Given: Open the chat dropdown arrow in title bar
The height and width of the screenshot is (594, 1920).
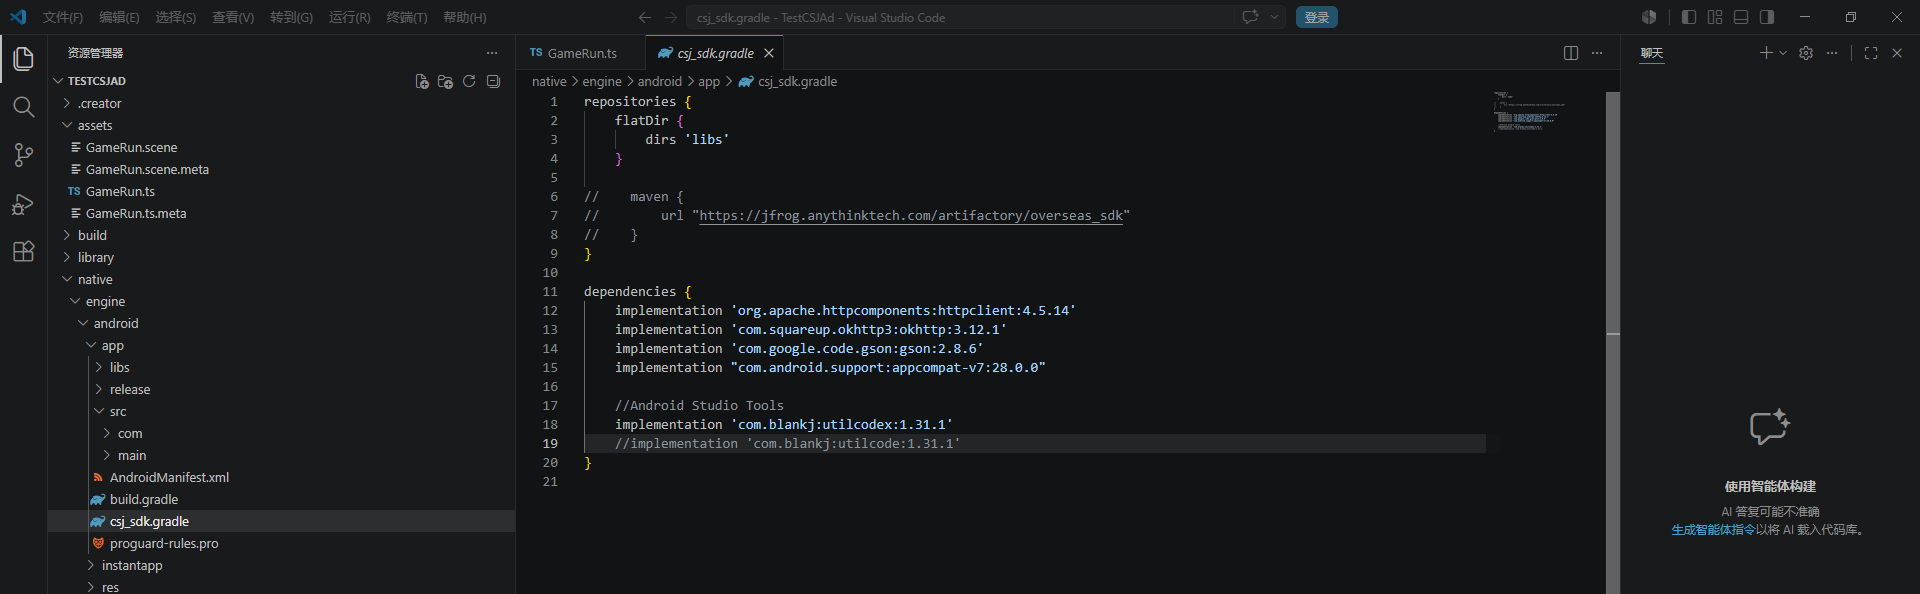Looking at the screenshot, I should pyautogui.click(x=1274, y=17).
